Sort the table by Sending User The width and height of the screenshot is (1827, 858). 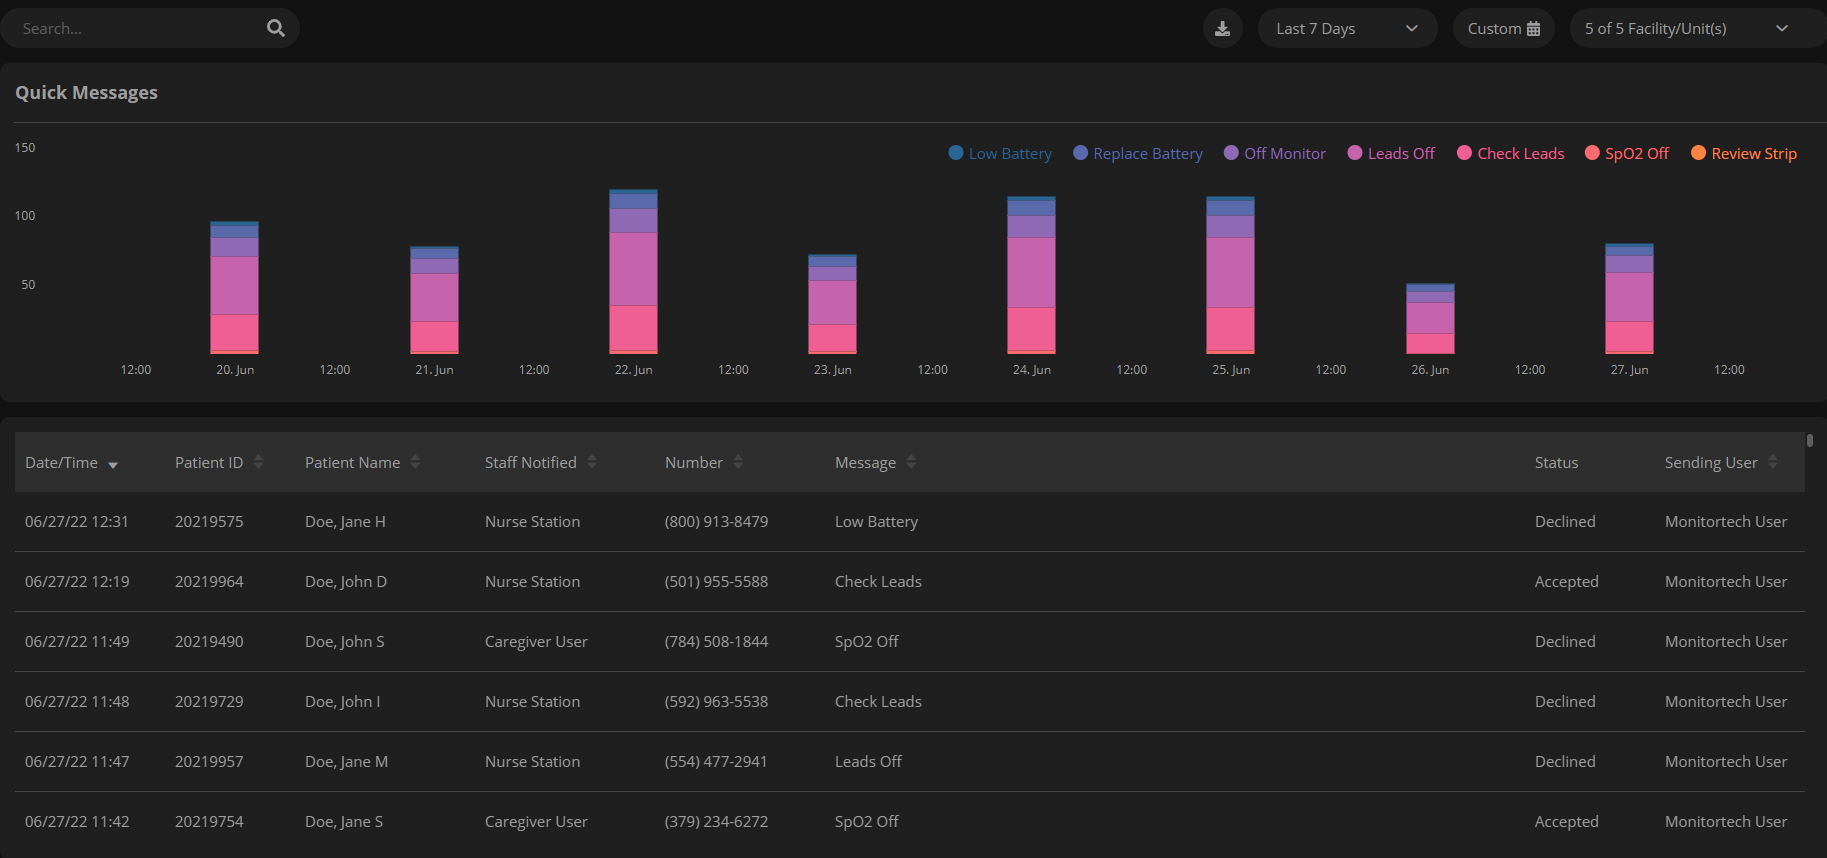tap(1720, 462)
